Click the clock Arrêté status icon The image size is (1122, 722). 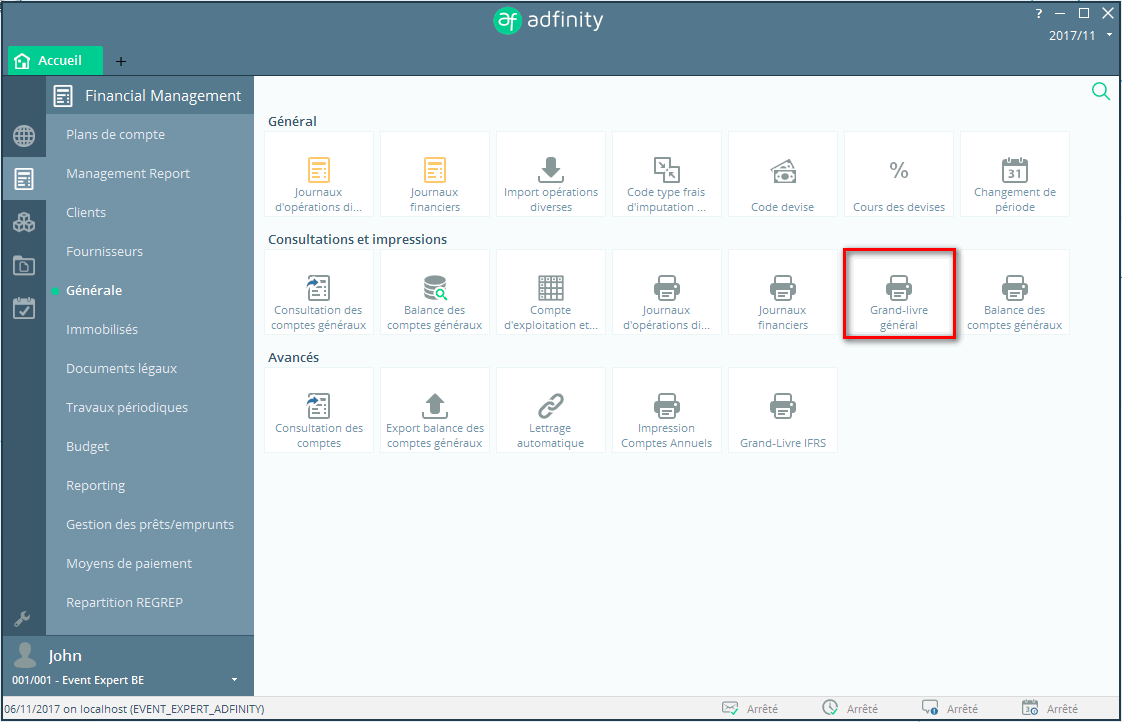click(x=829, y=708)
